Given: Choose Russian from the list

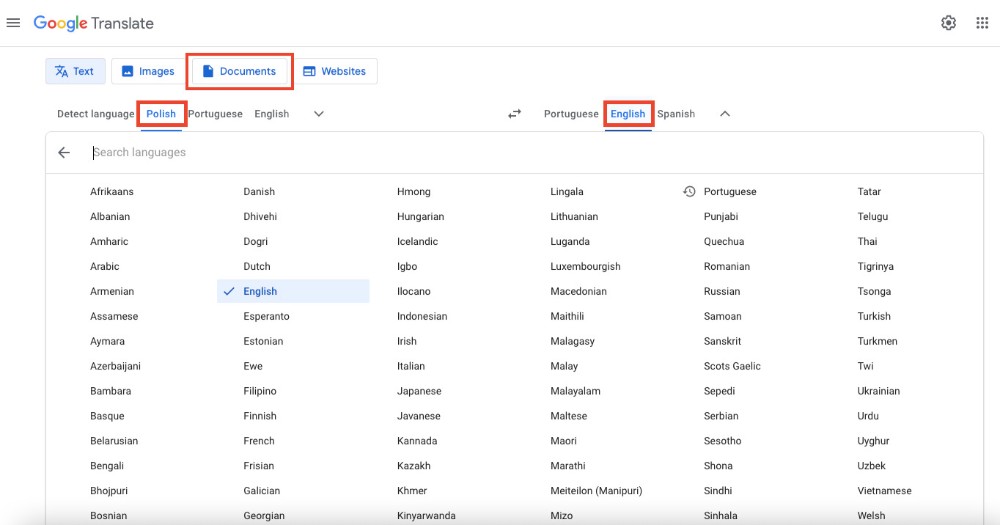Looking at the screenshot, I should coord(722,292).
